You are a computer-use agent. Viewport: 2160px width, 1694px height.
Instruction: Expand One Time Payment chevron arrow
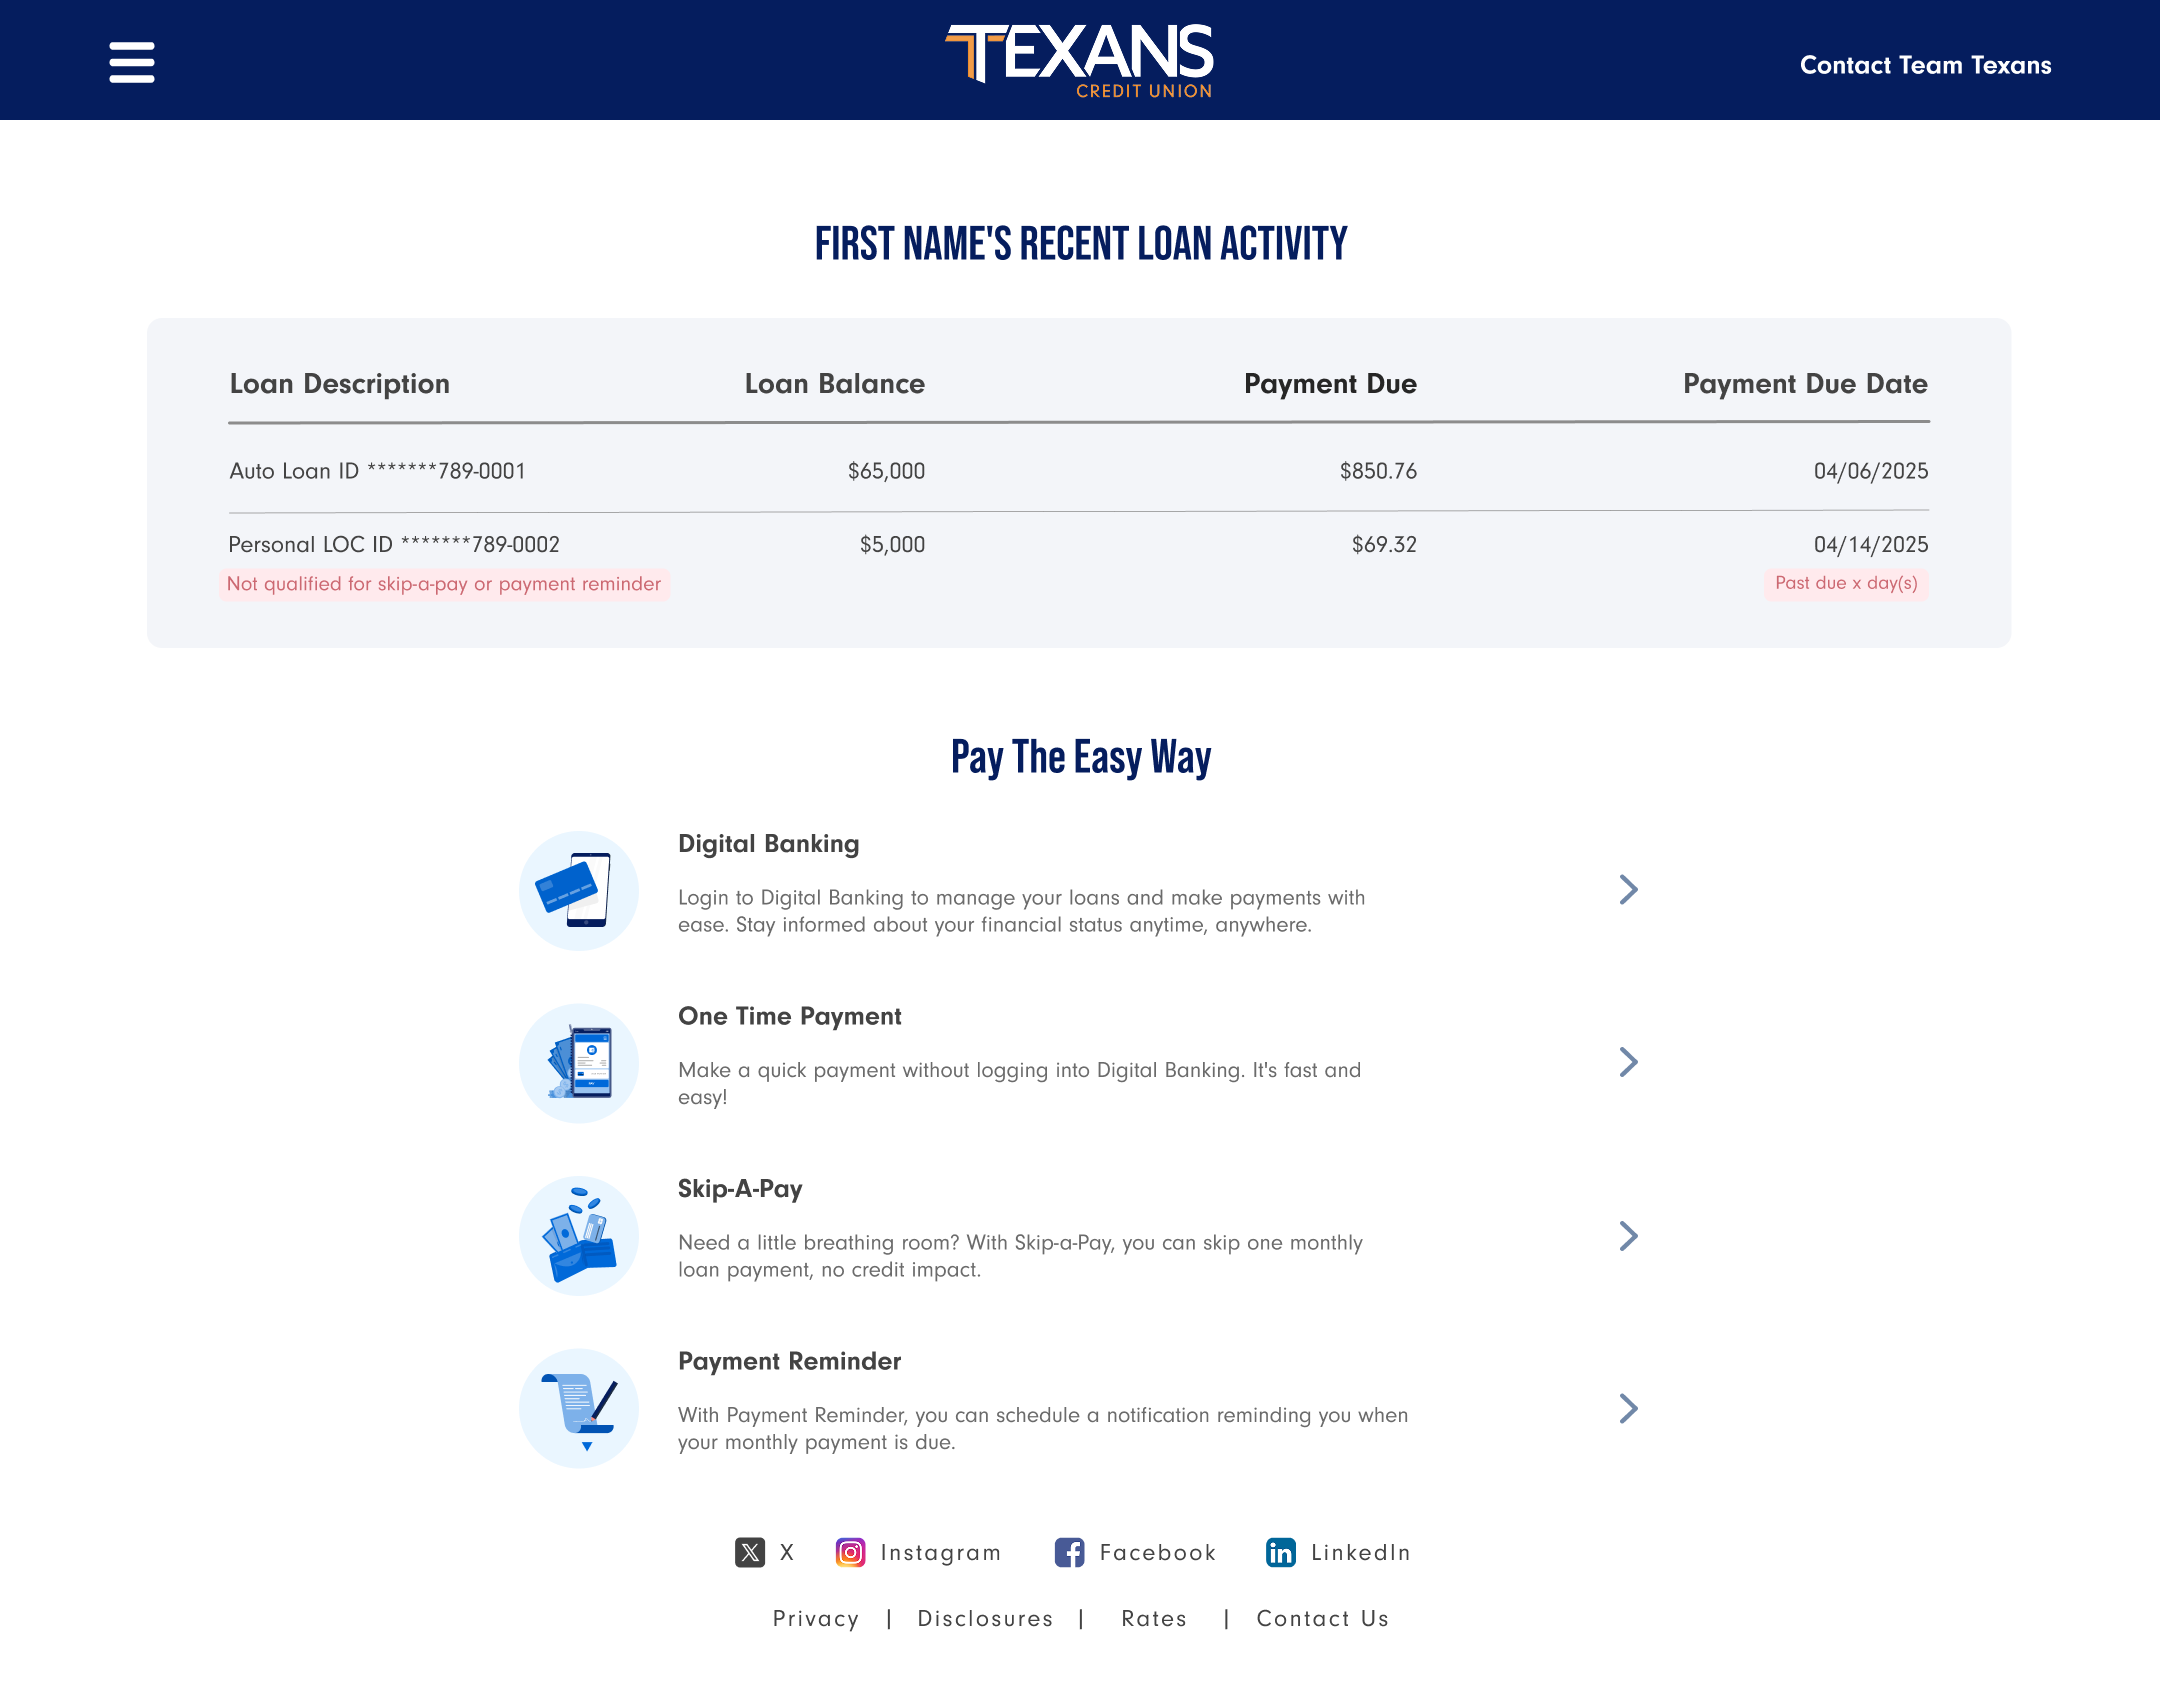(1628, 1062)
